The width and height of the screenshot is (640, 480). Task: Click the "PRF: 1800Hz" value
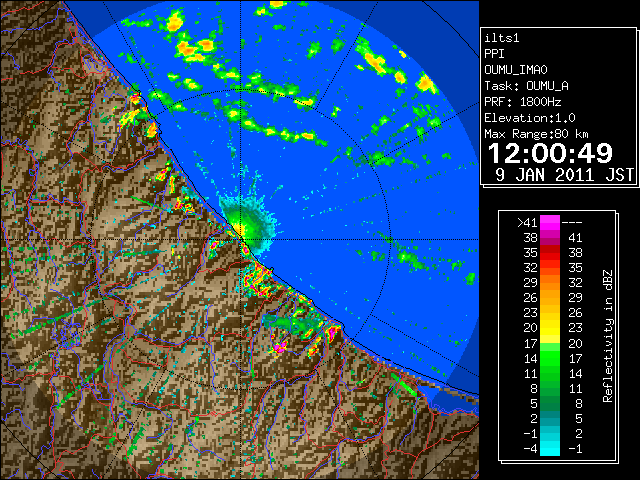(x=522, y=102)
